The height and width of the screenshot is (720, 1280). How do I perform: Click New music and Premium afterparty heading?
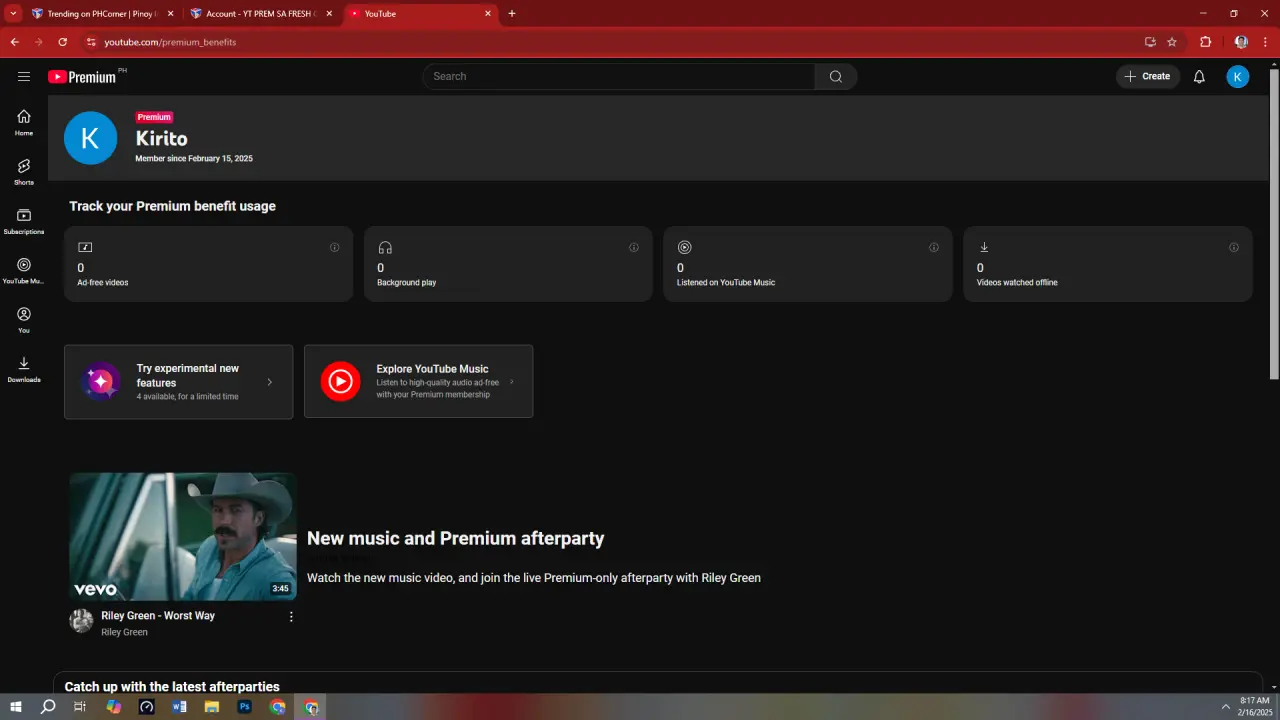tap(455, 538)
